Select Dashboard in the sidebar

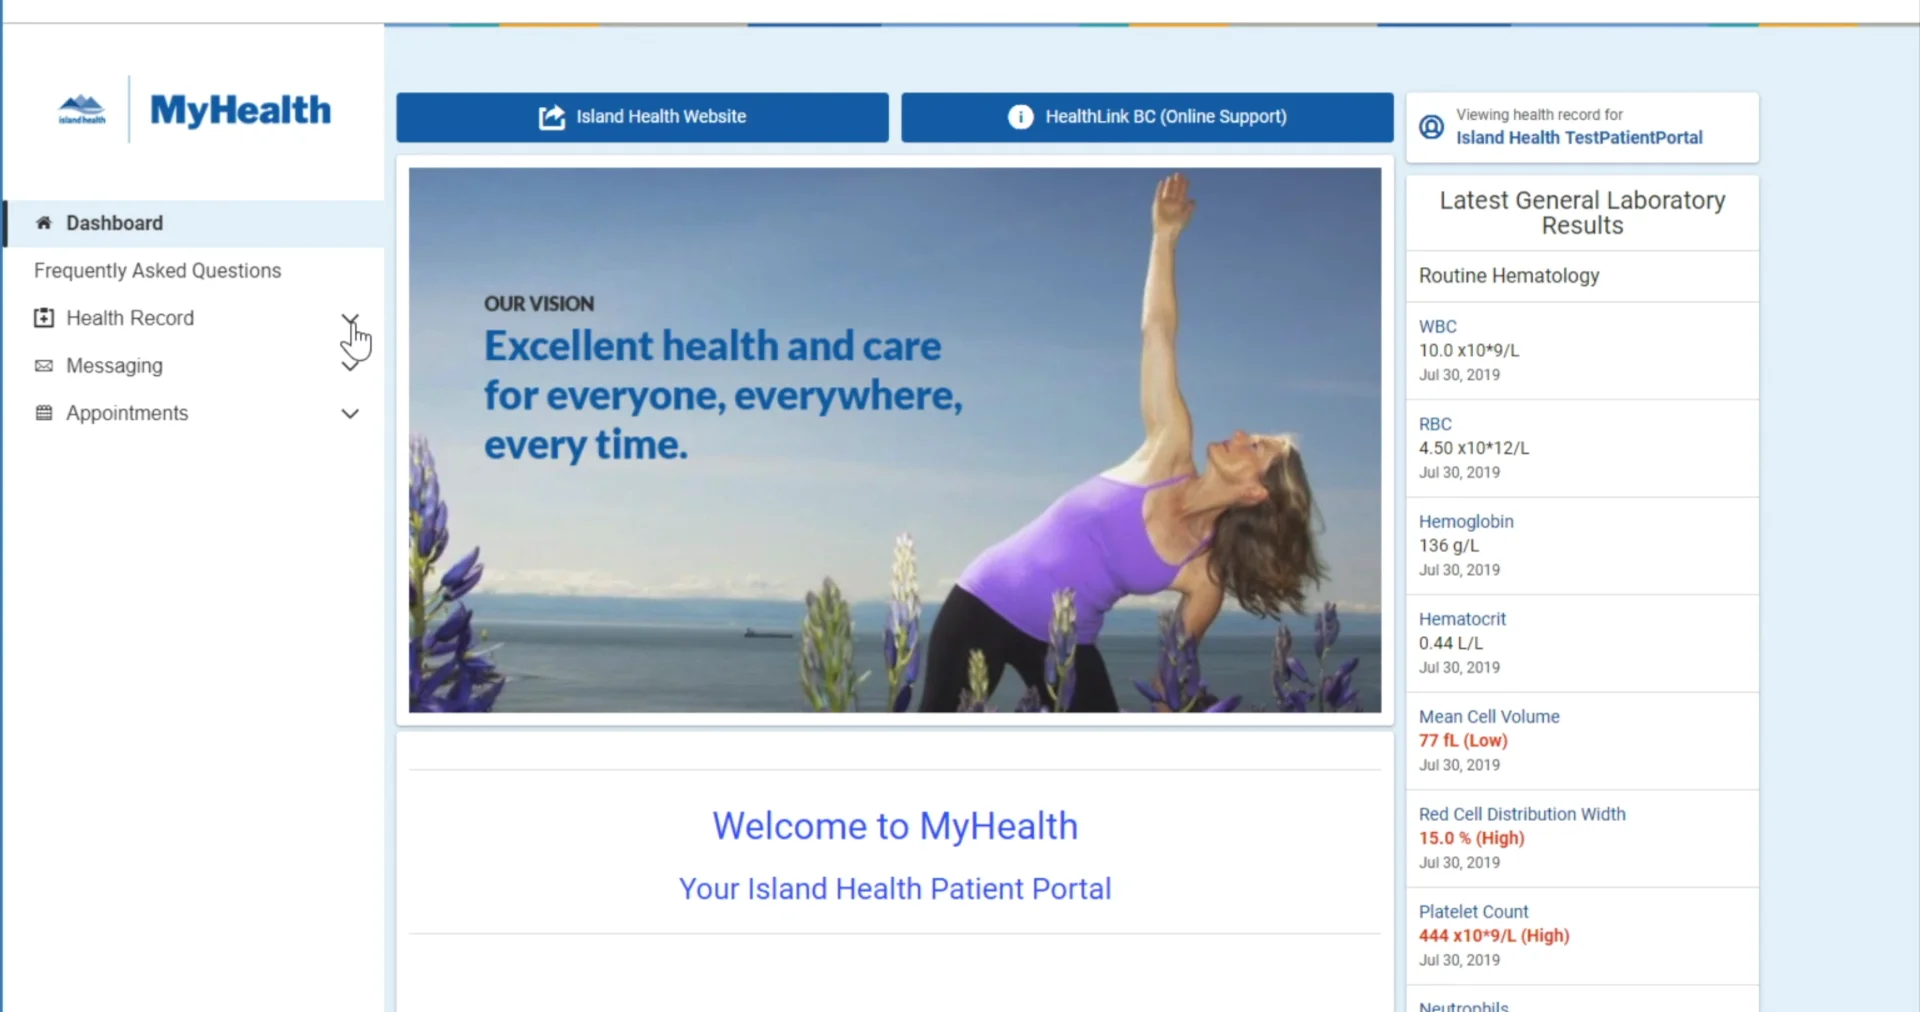(x=113, y=222)
